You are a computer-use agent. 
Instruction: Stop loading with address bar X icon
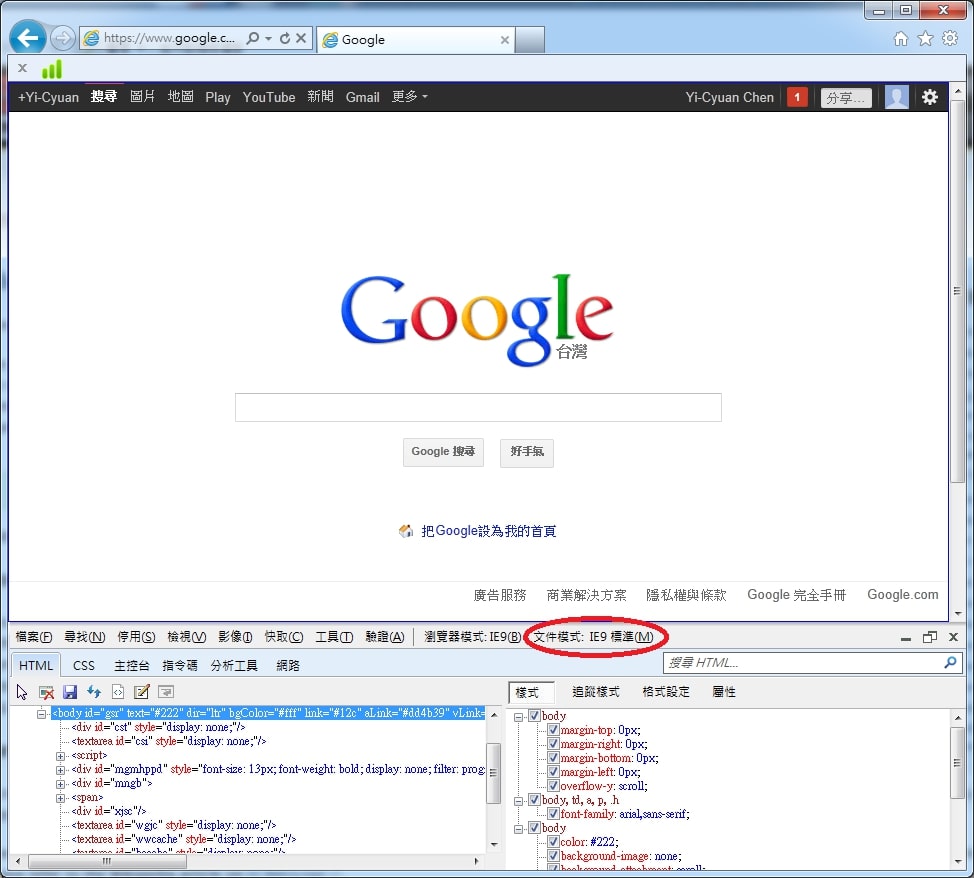[301, 38]
